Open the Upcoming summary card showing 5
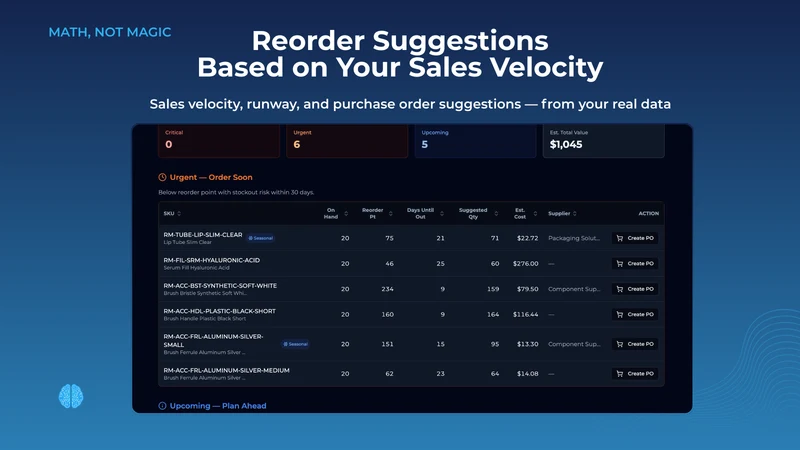Screen dimensions: 800x450 coord(476,141)
